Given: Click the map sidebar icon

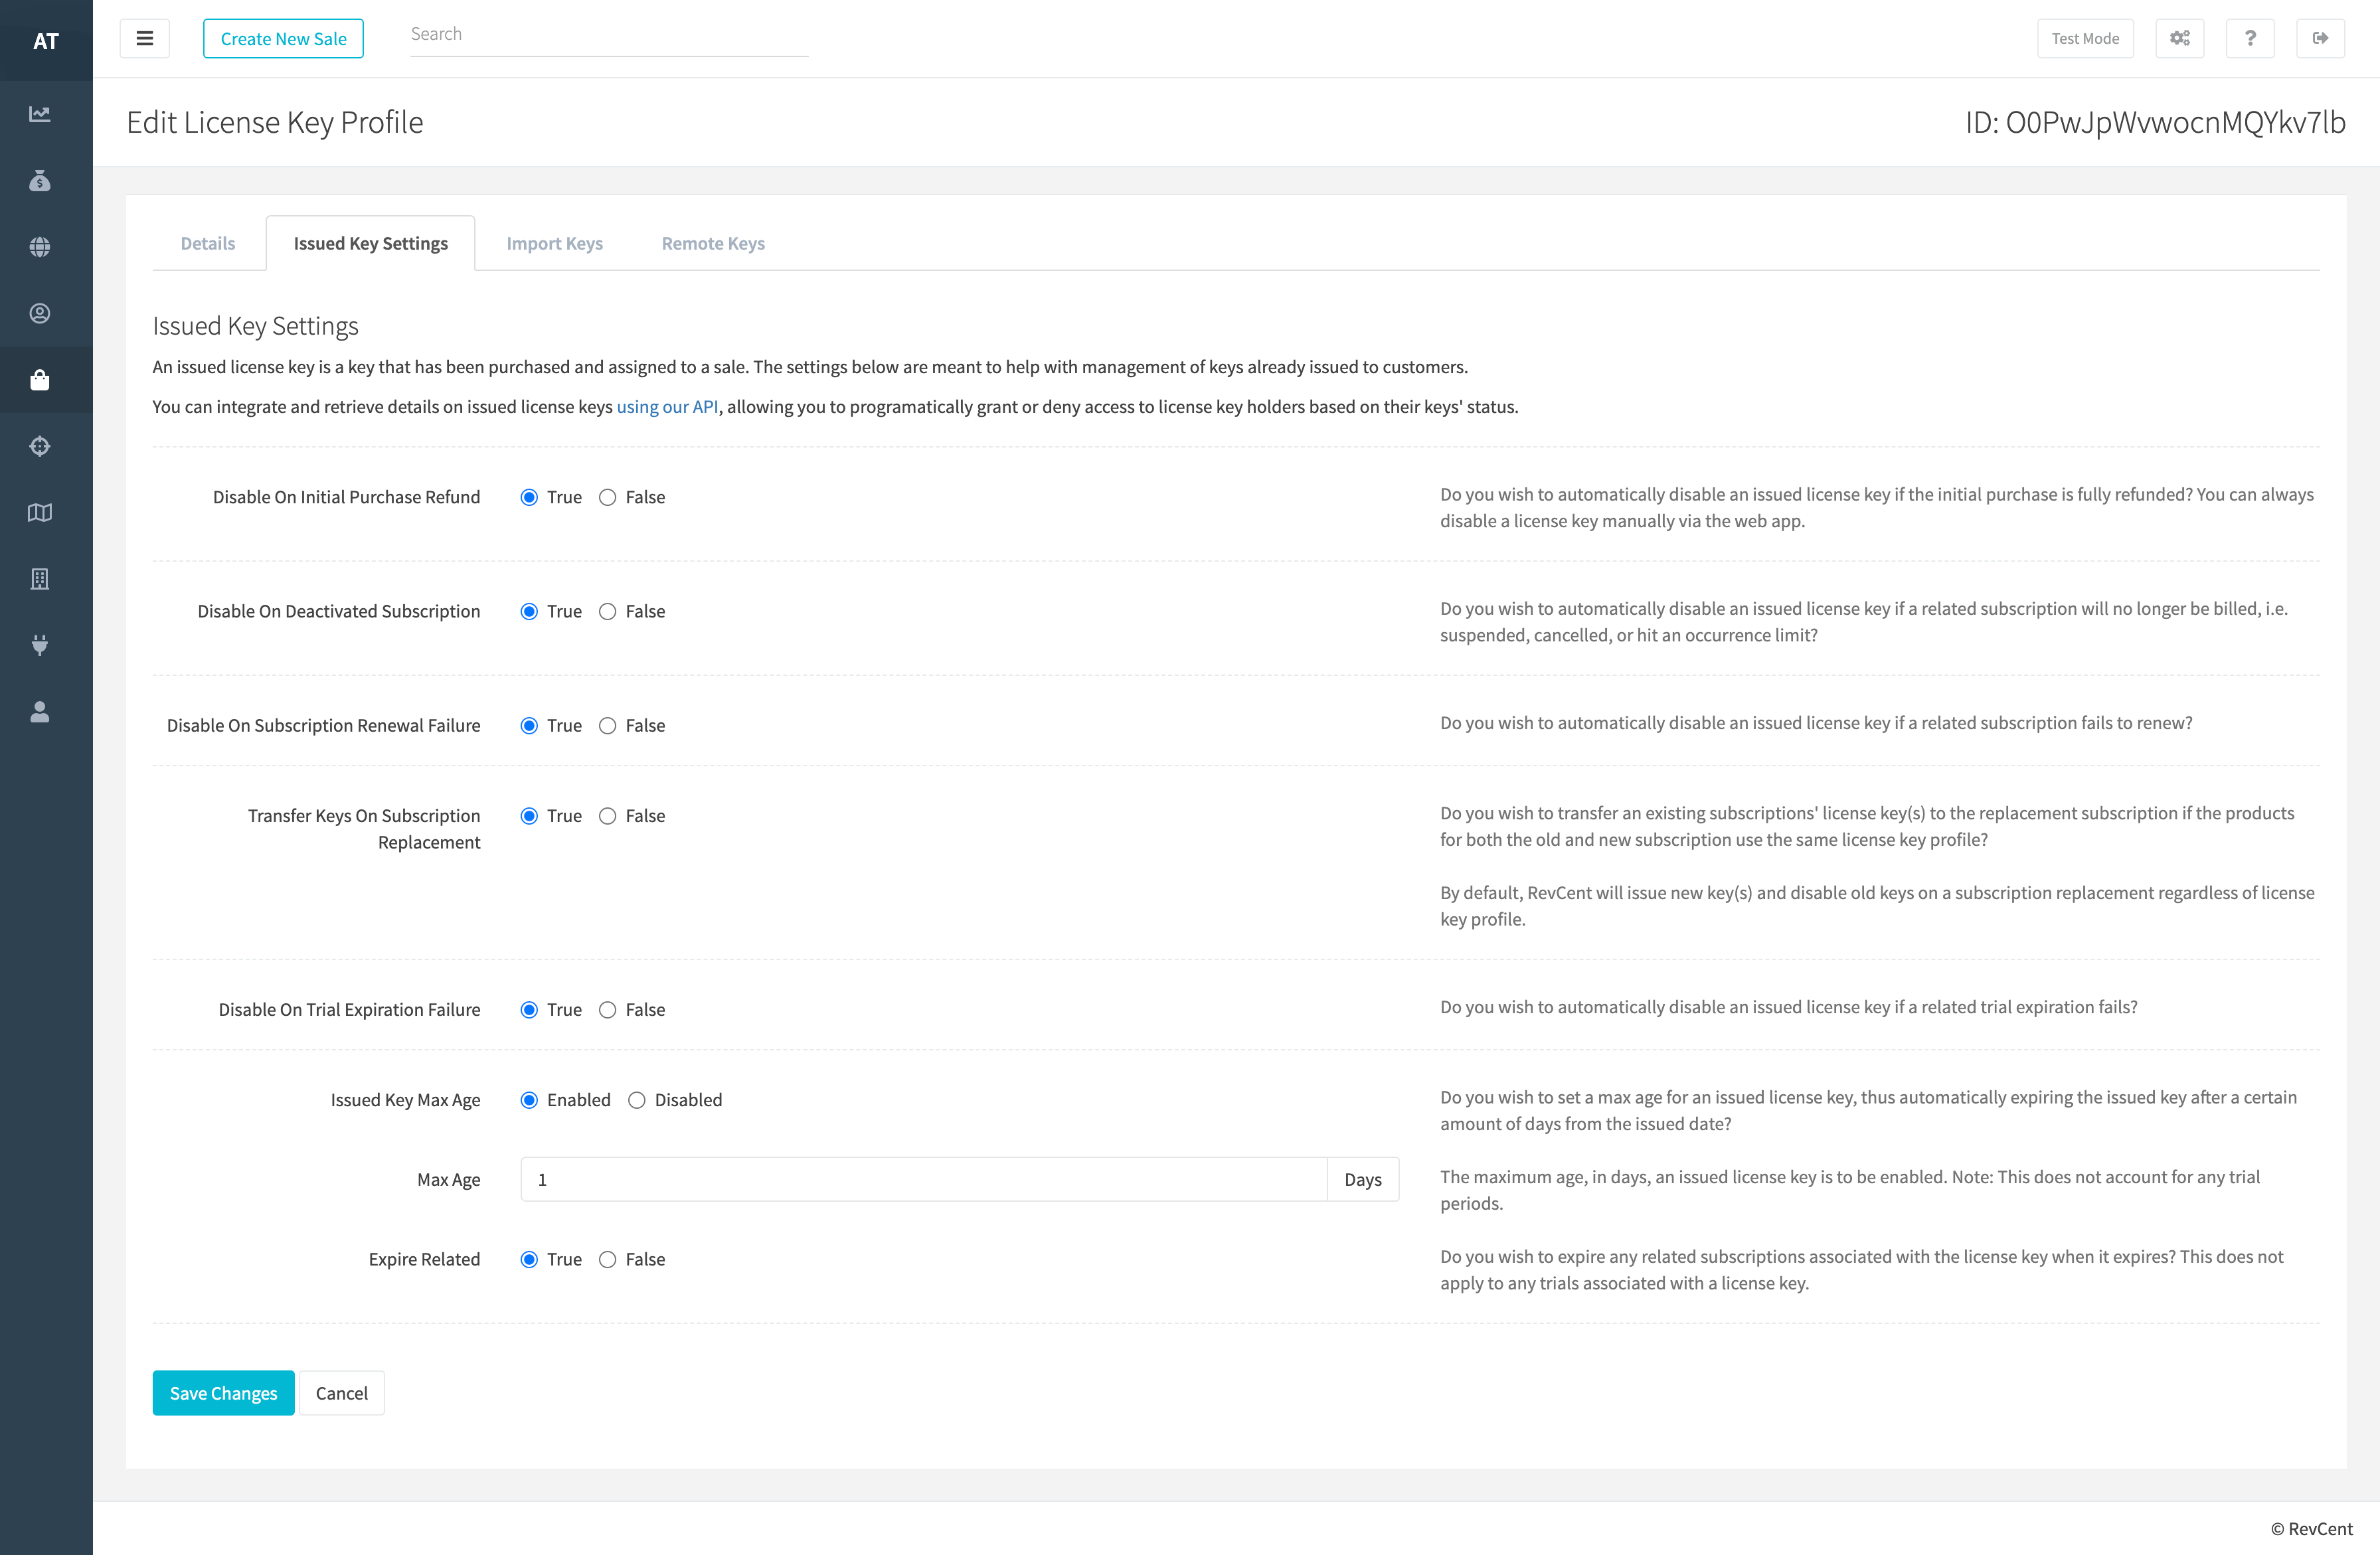Looking at the screenshot, I should (x=40, y=513).
